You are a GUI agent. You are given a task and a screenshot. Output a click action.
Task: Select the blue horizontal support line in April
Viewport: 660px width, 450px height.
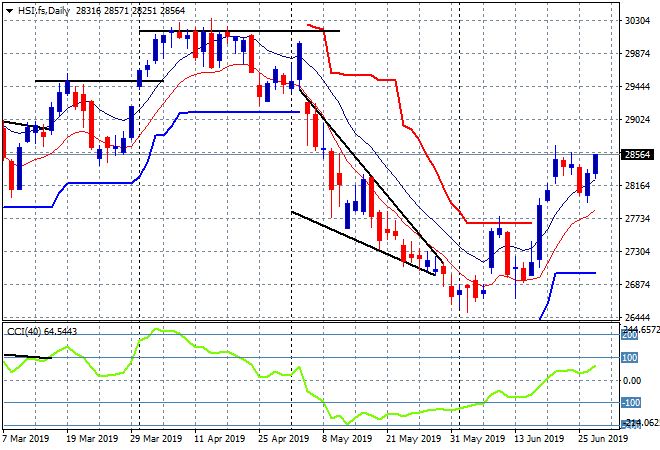240,112
